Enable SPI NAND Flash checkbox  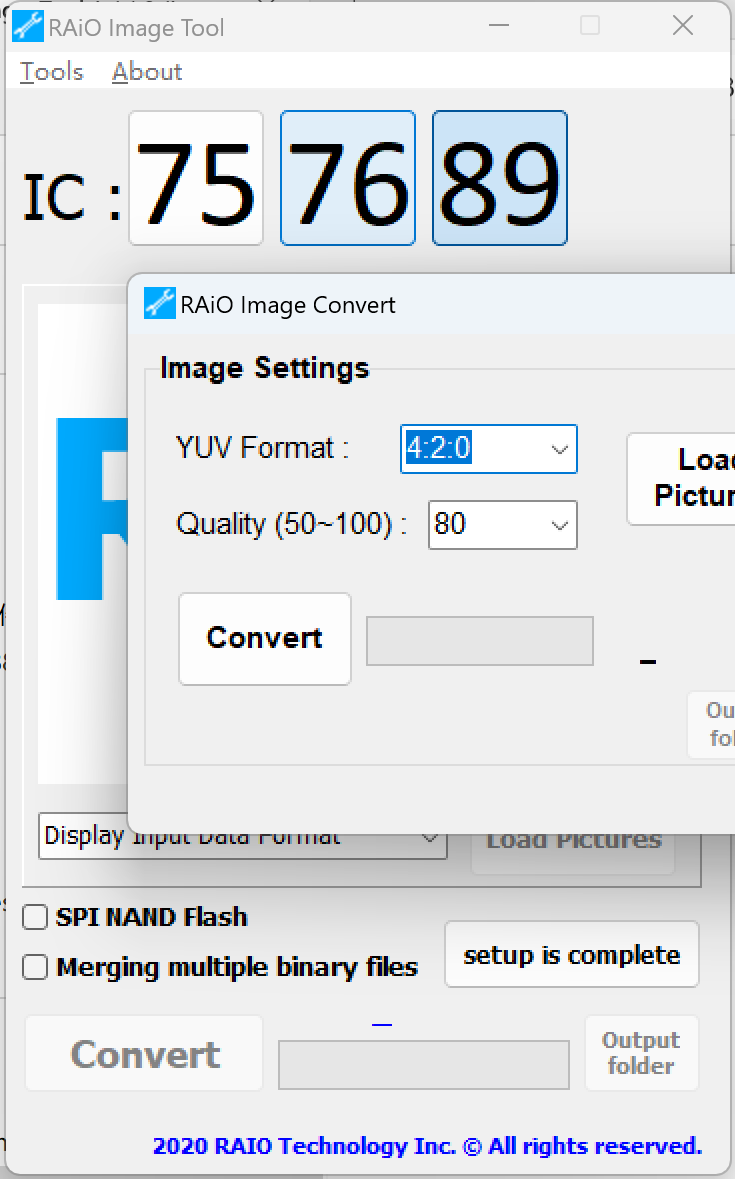click(x=36, y=917)
